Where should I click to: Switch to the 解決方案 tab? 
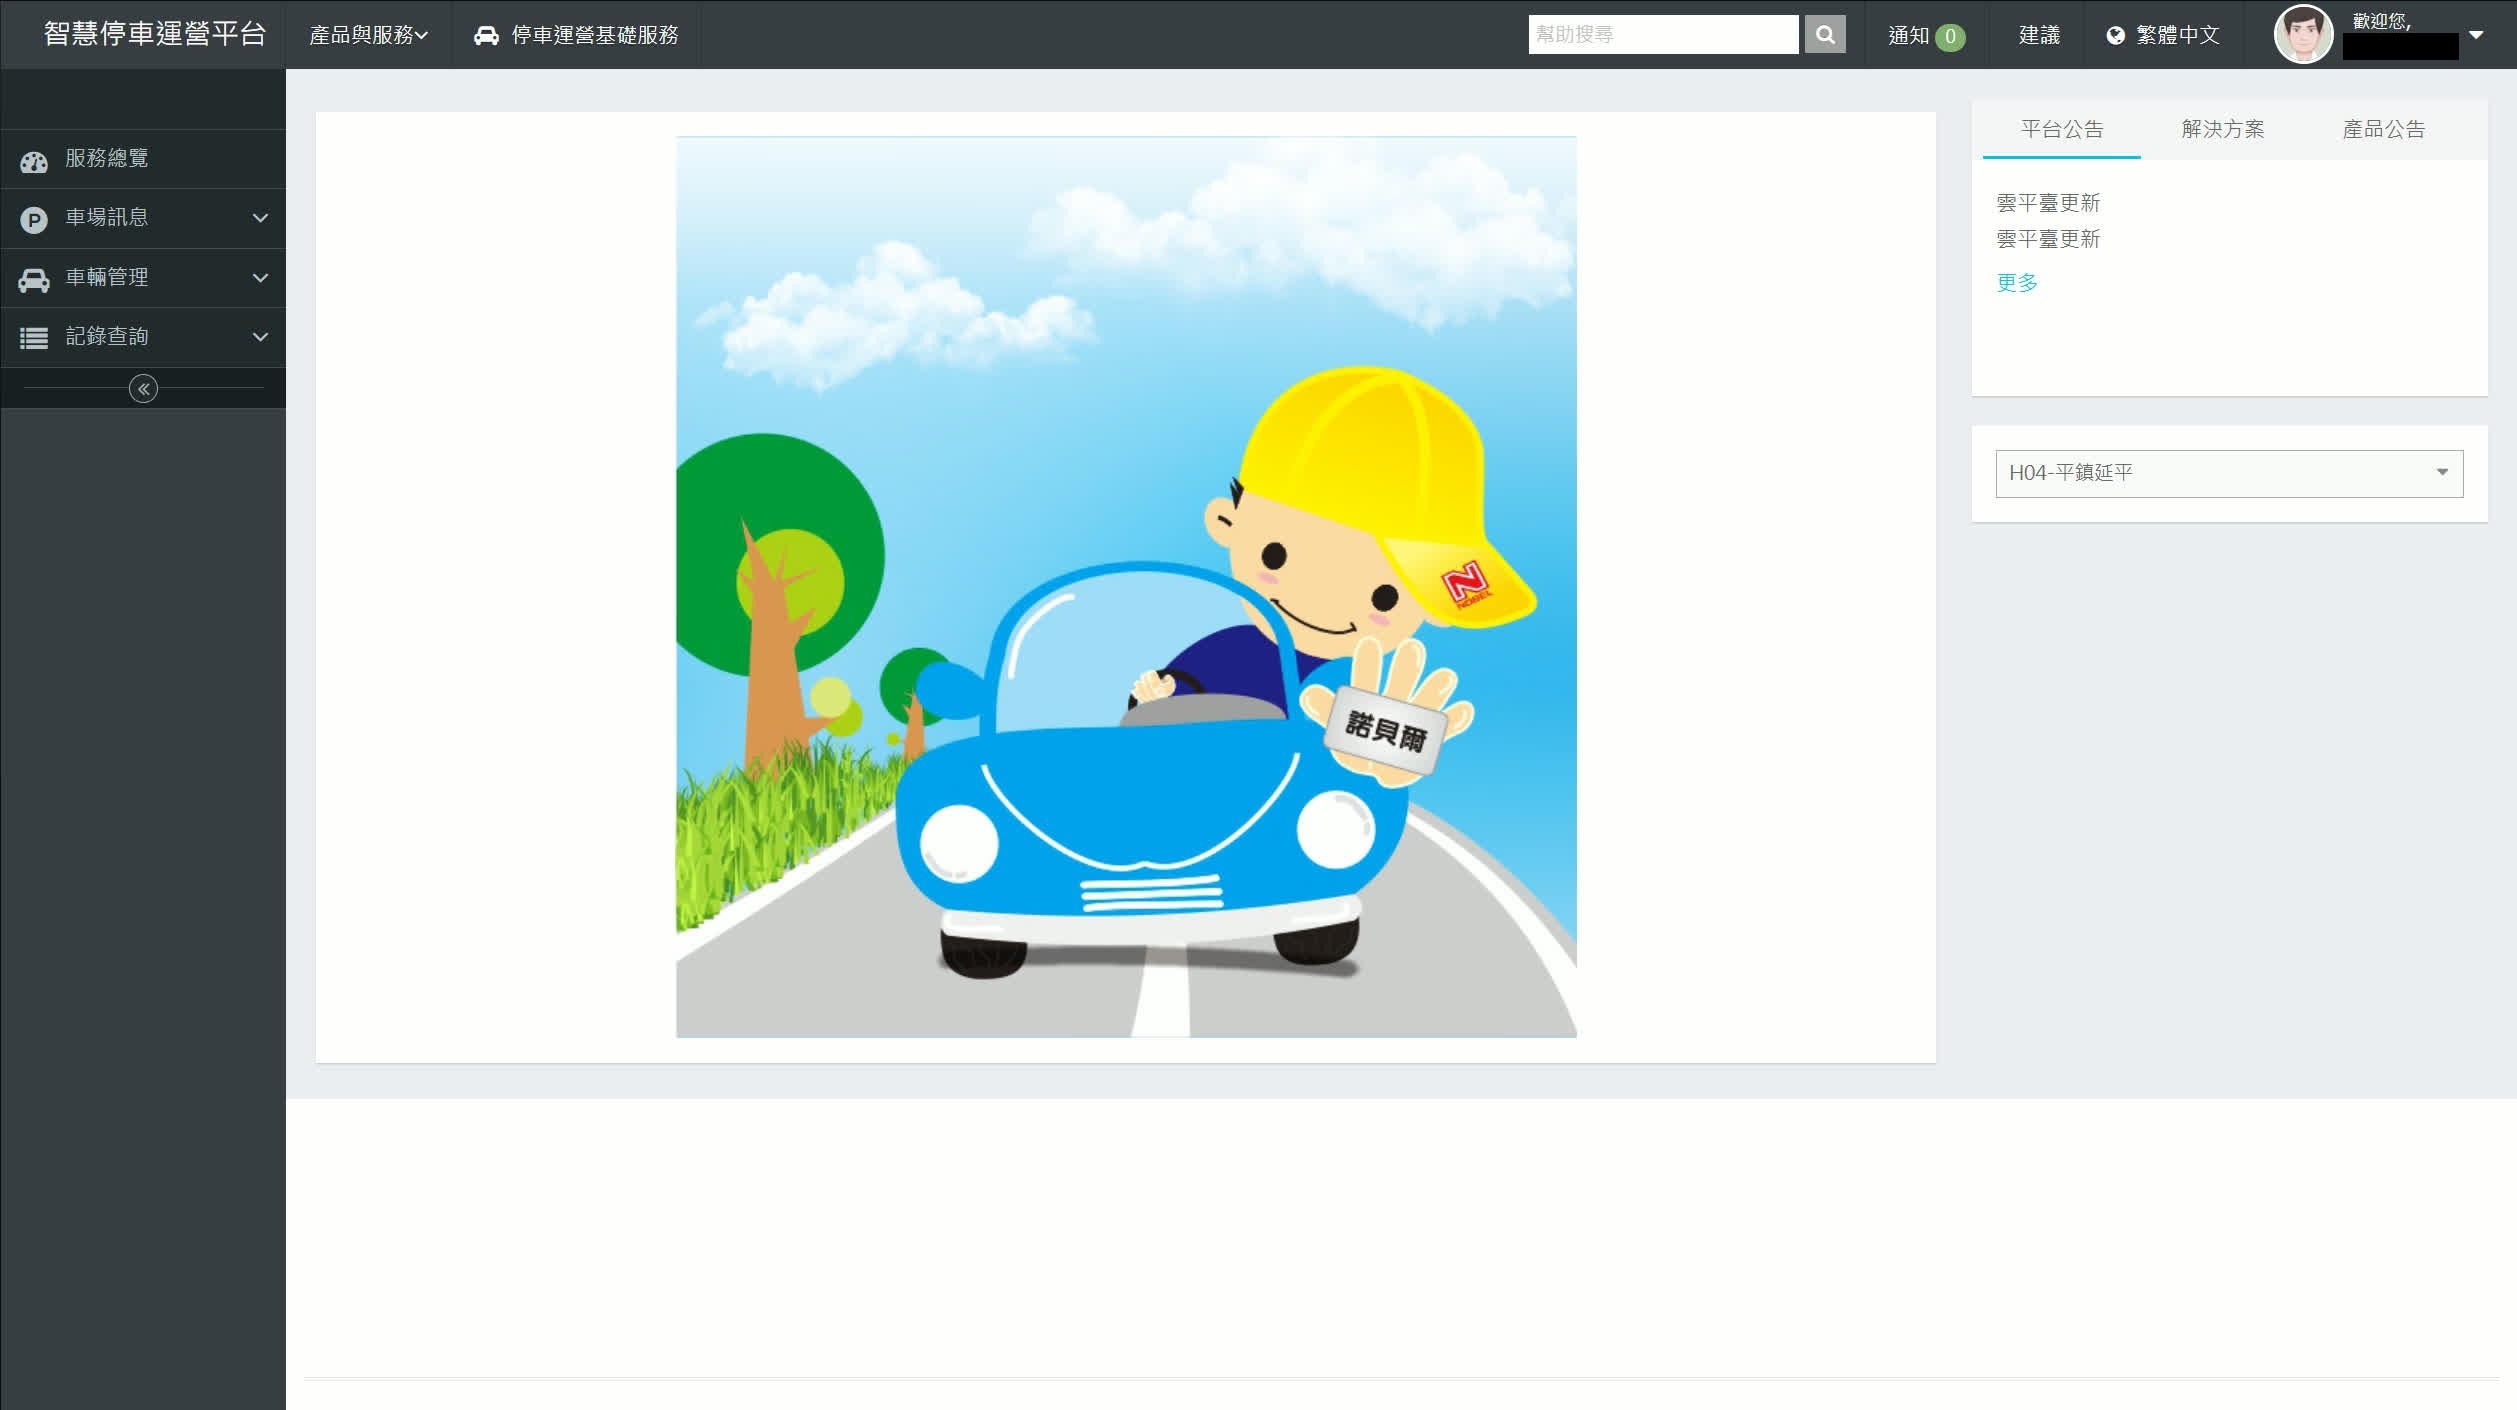coord(2222,129)
